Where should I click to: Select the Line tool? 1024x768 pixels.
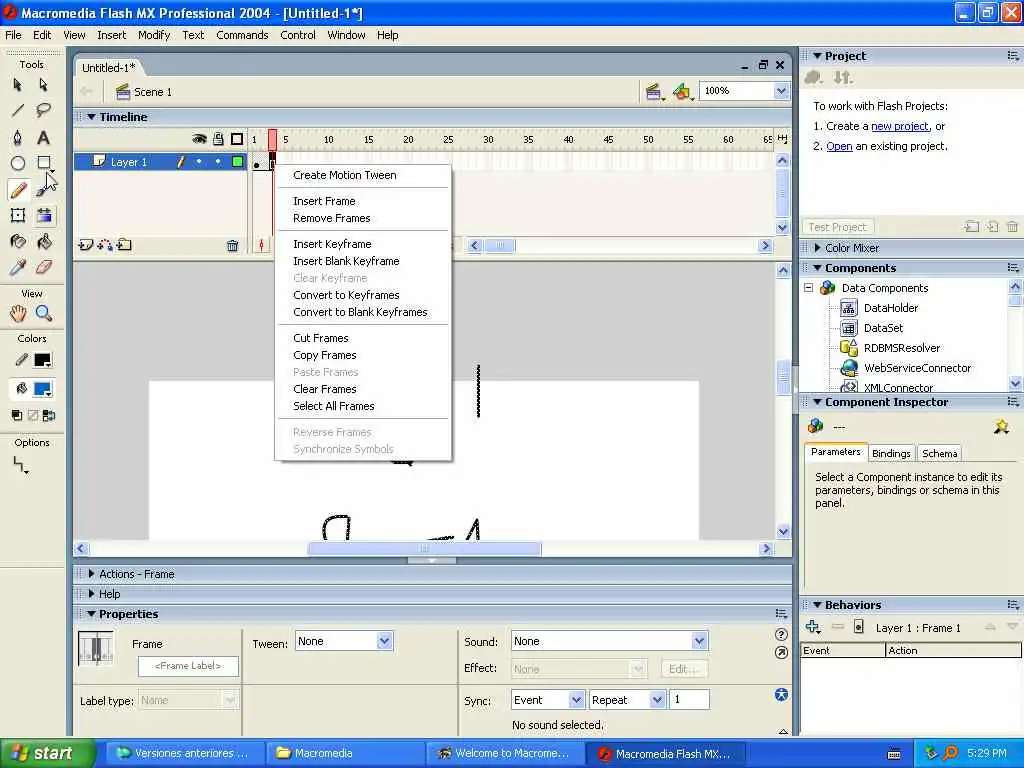18,110
